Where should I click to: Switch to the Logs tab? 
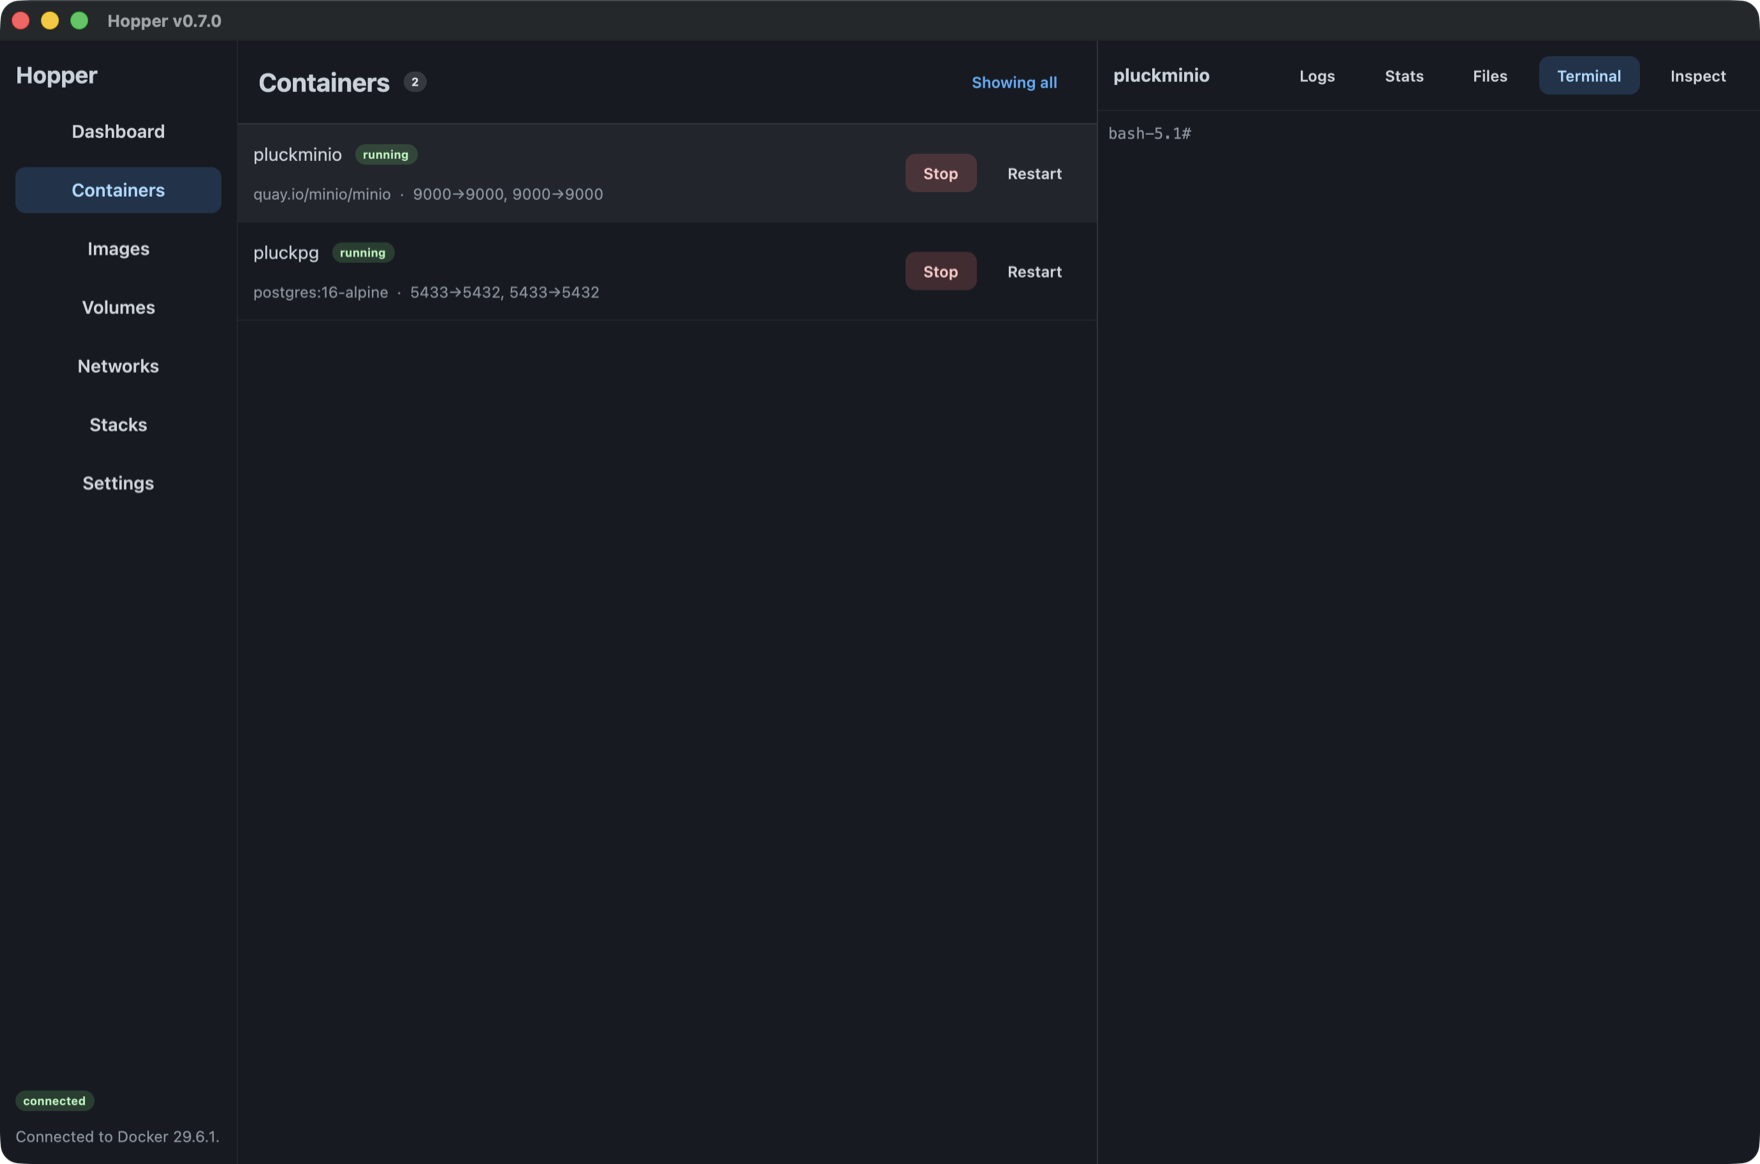point(1316,75)
